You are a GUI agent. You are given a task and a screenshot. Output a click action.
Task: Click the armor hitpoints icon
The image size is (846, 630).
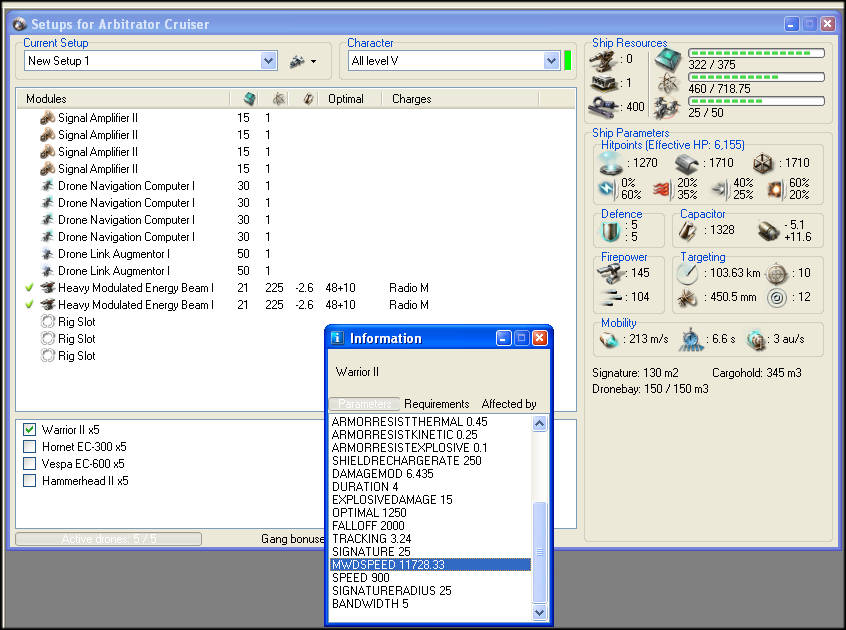686,163
